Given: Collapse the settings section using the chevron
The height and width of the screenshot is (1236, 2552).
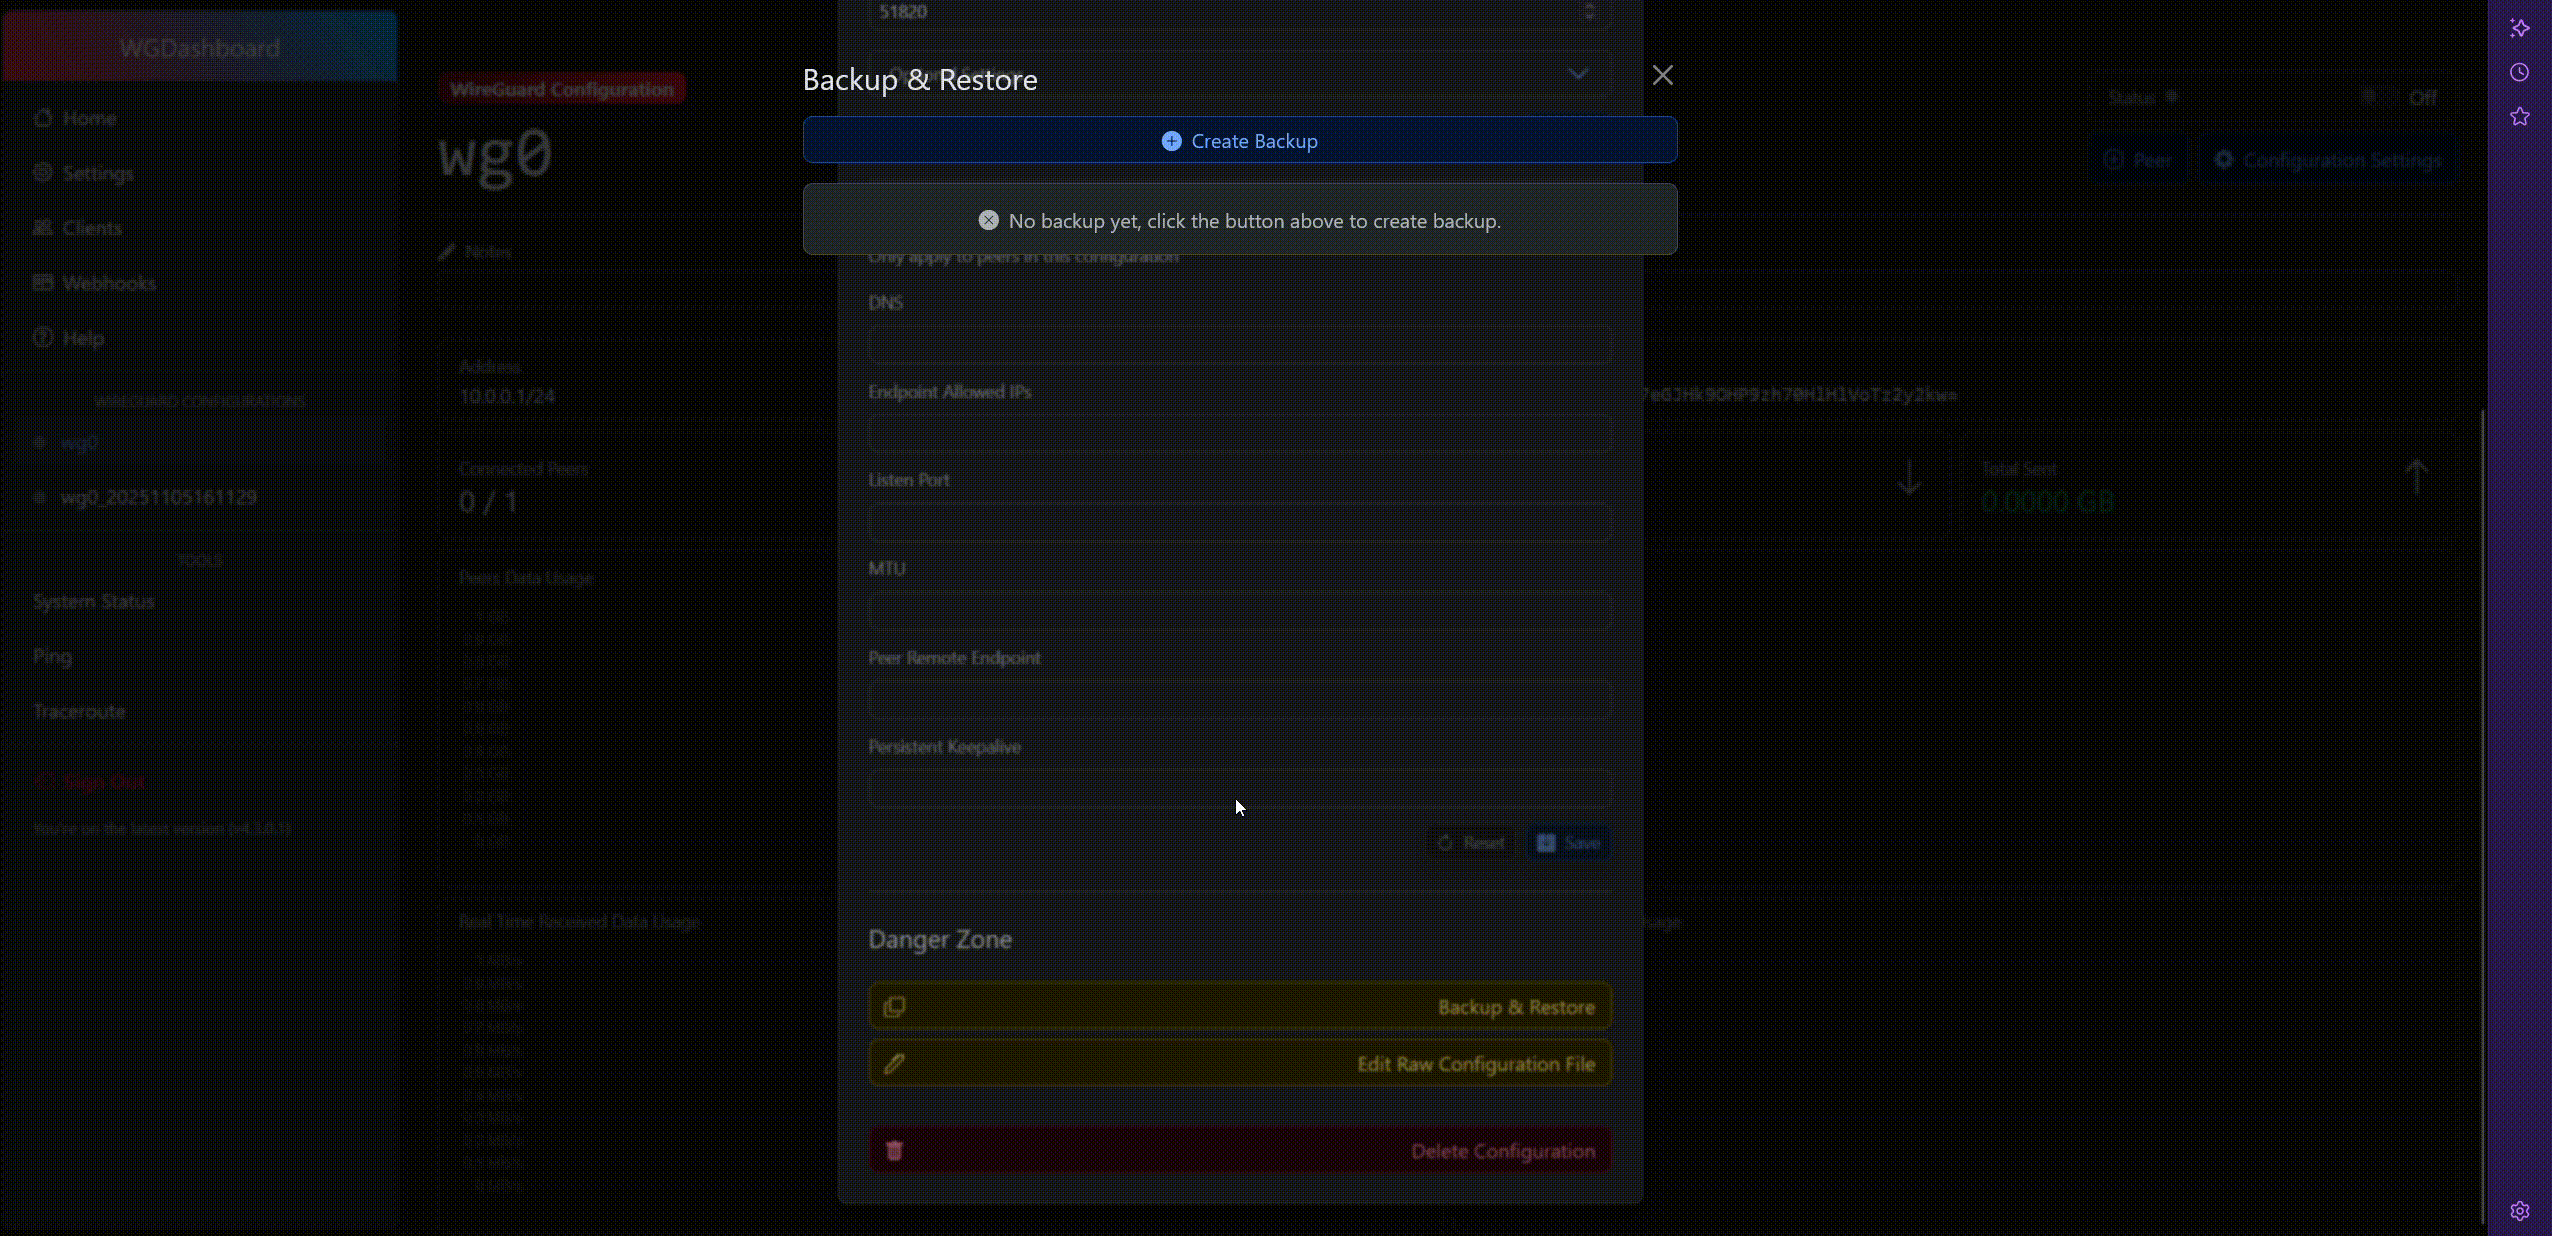Looking at the screenshot, I should (x=1577, y=74).
